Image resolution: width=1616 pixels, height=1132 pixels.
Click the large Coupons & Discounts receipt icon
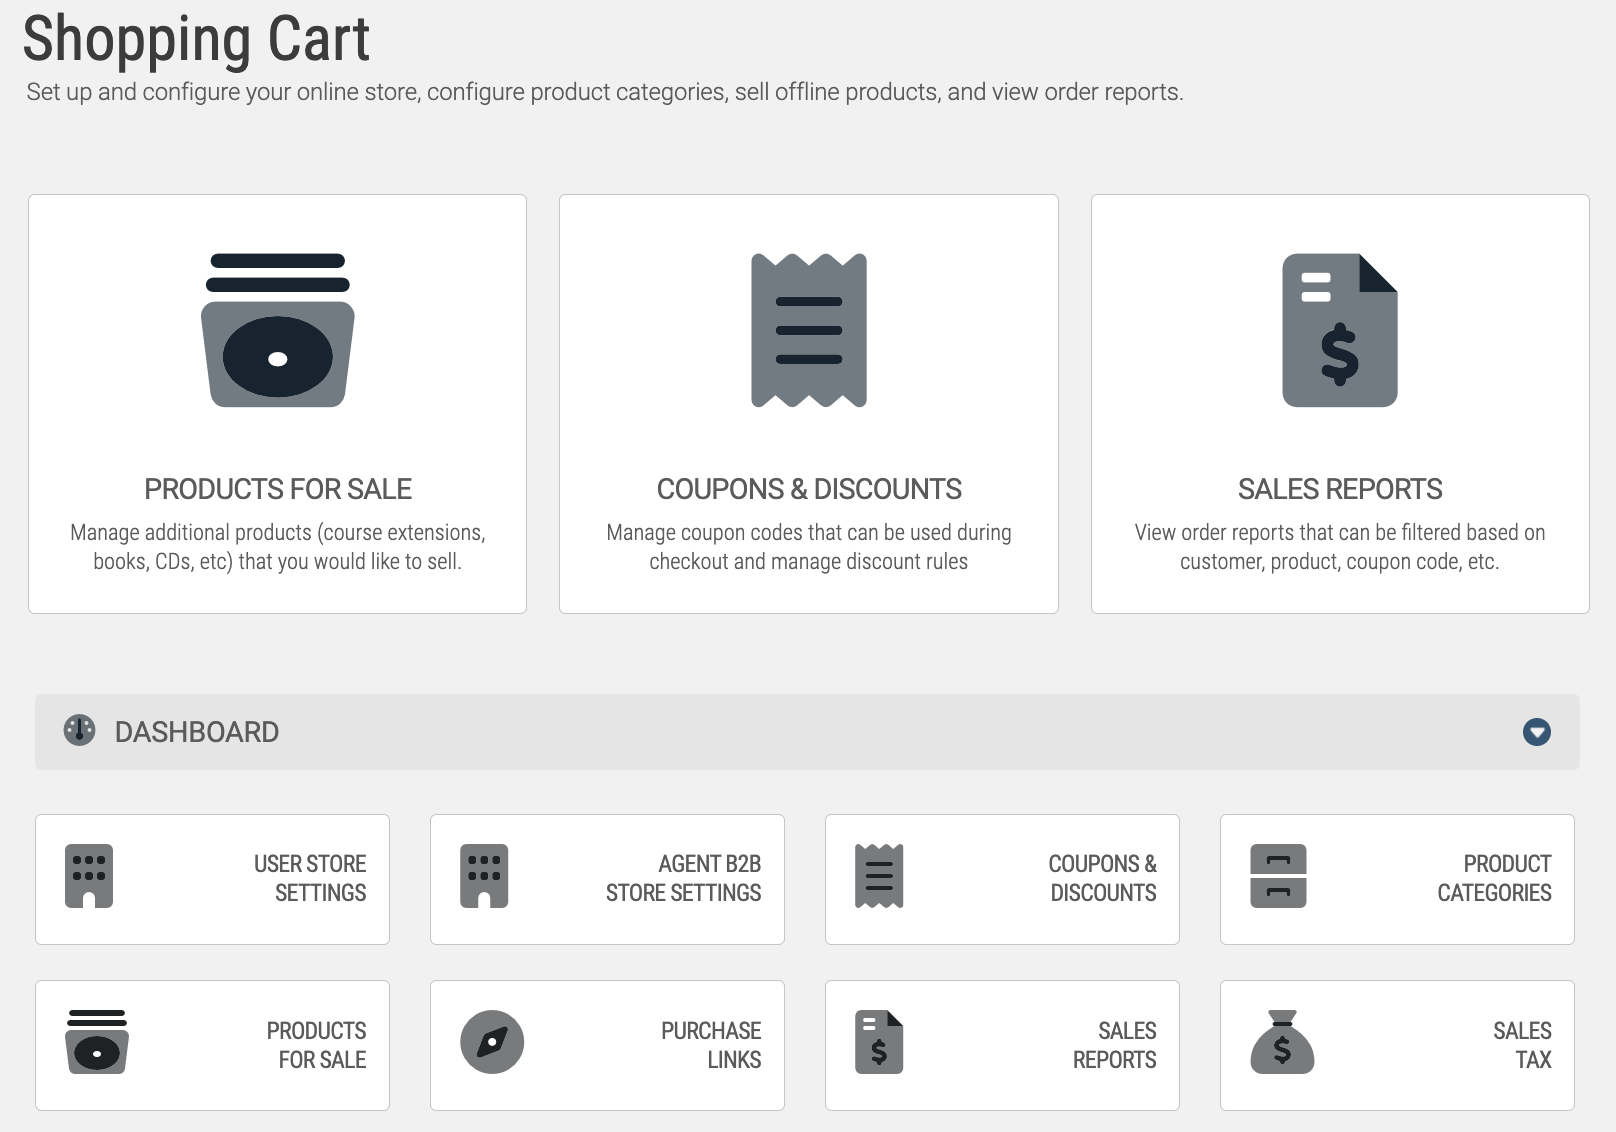tap(809, 330)
